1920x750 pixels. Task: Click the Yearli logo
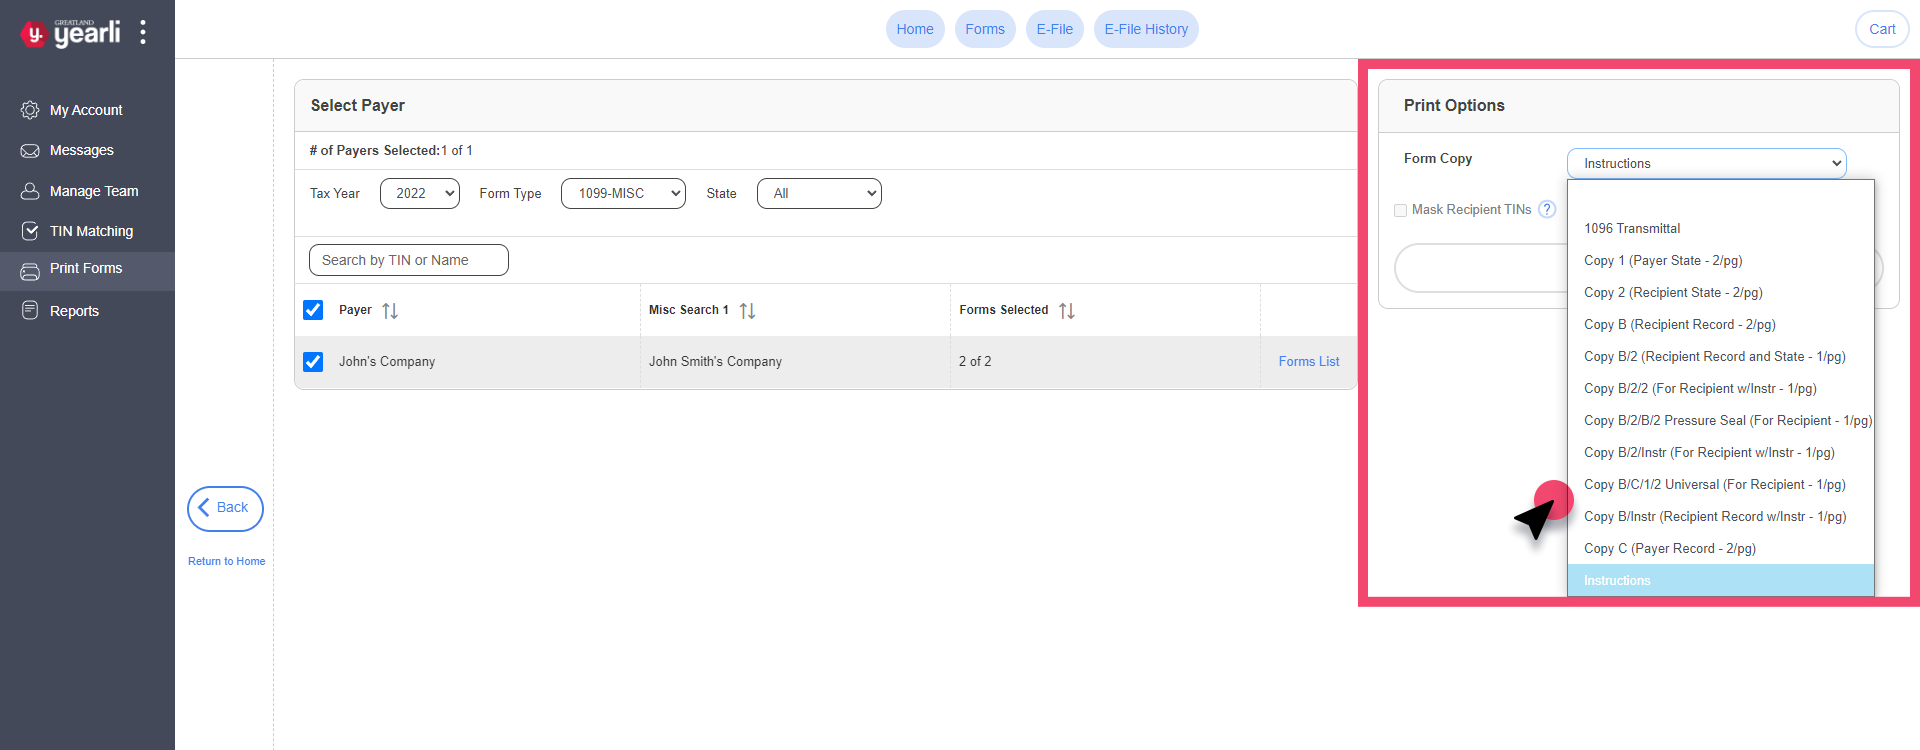[x=70, y=32]
